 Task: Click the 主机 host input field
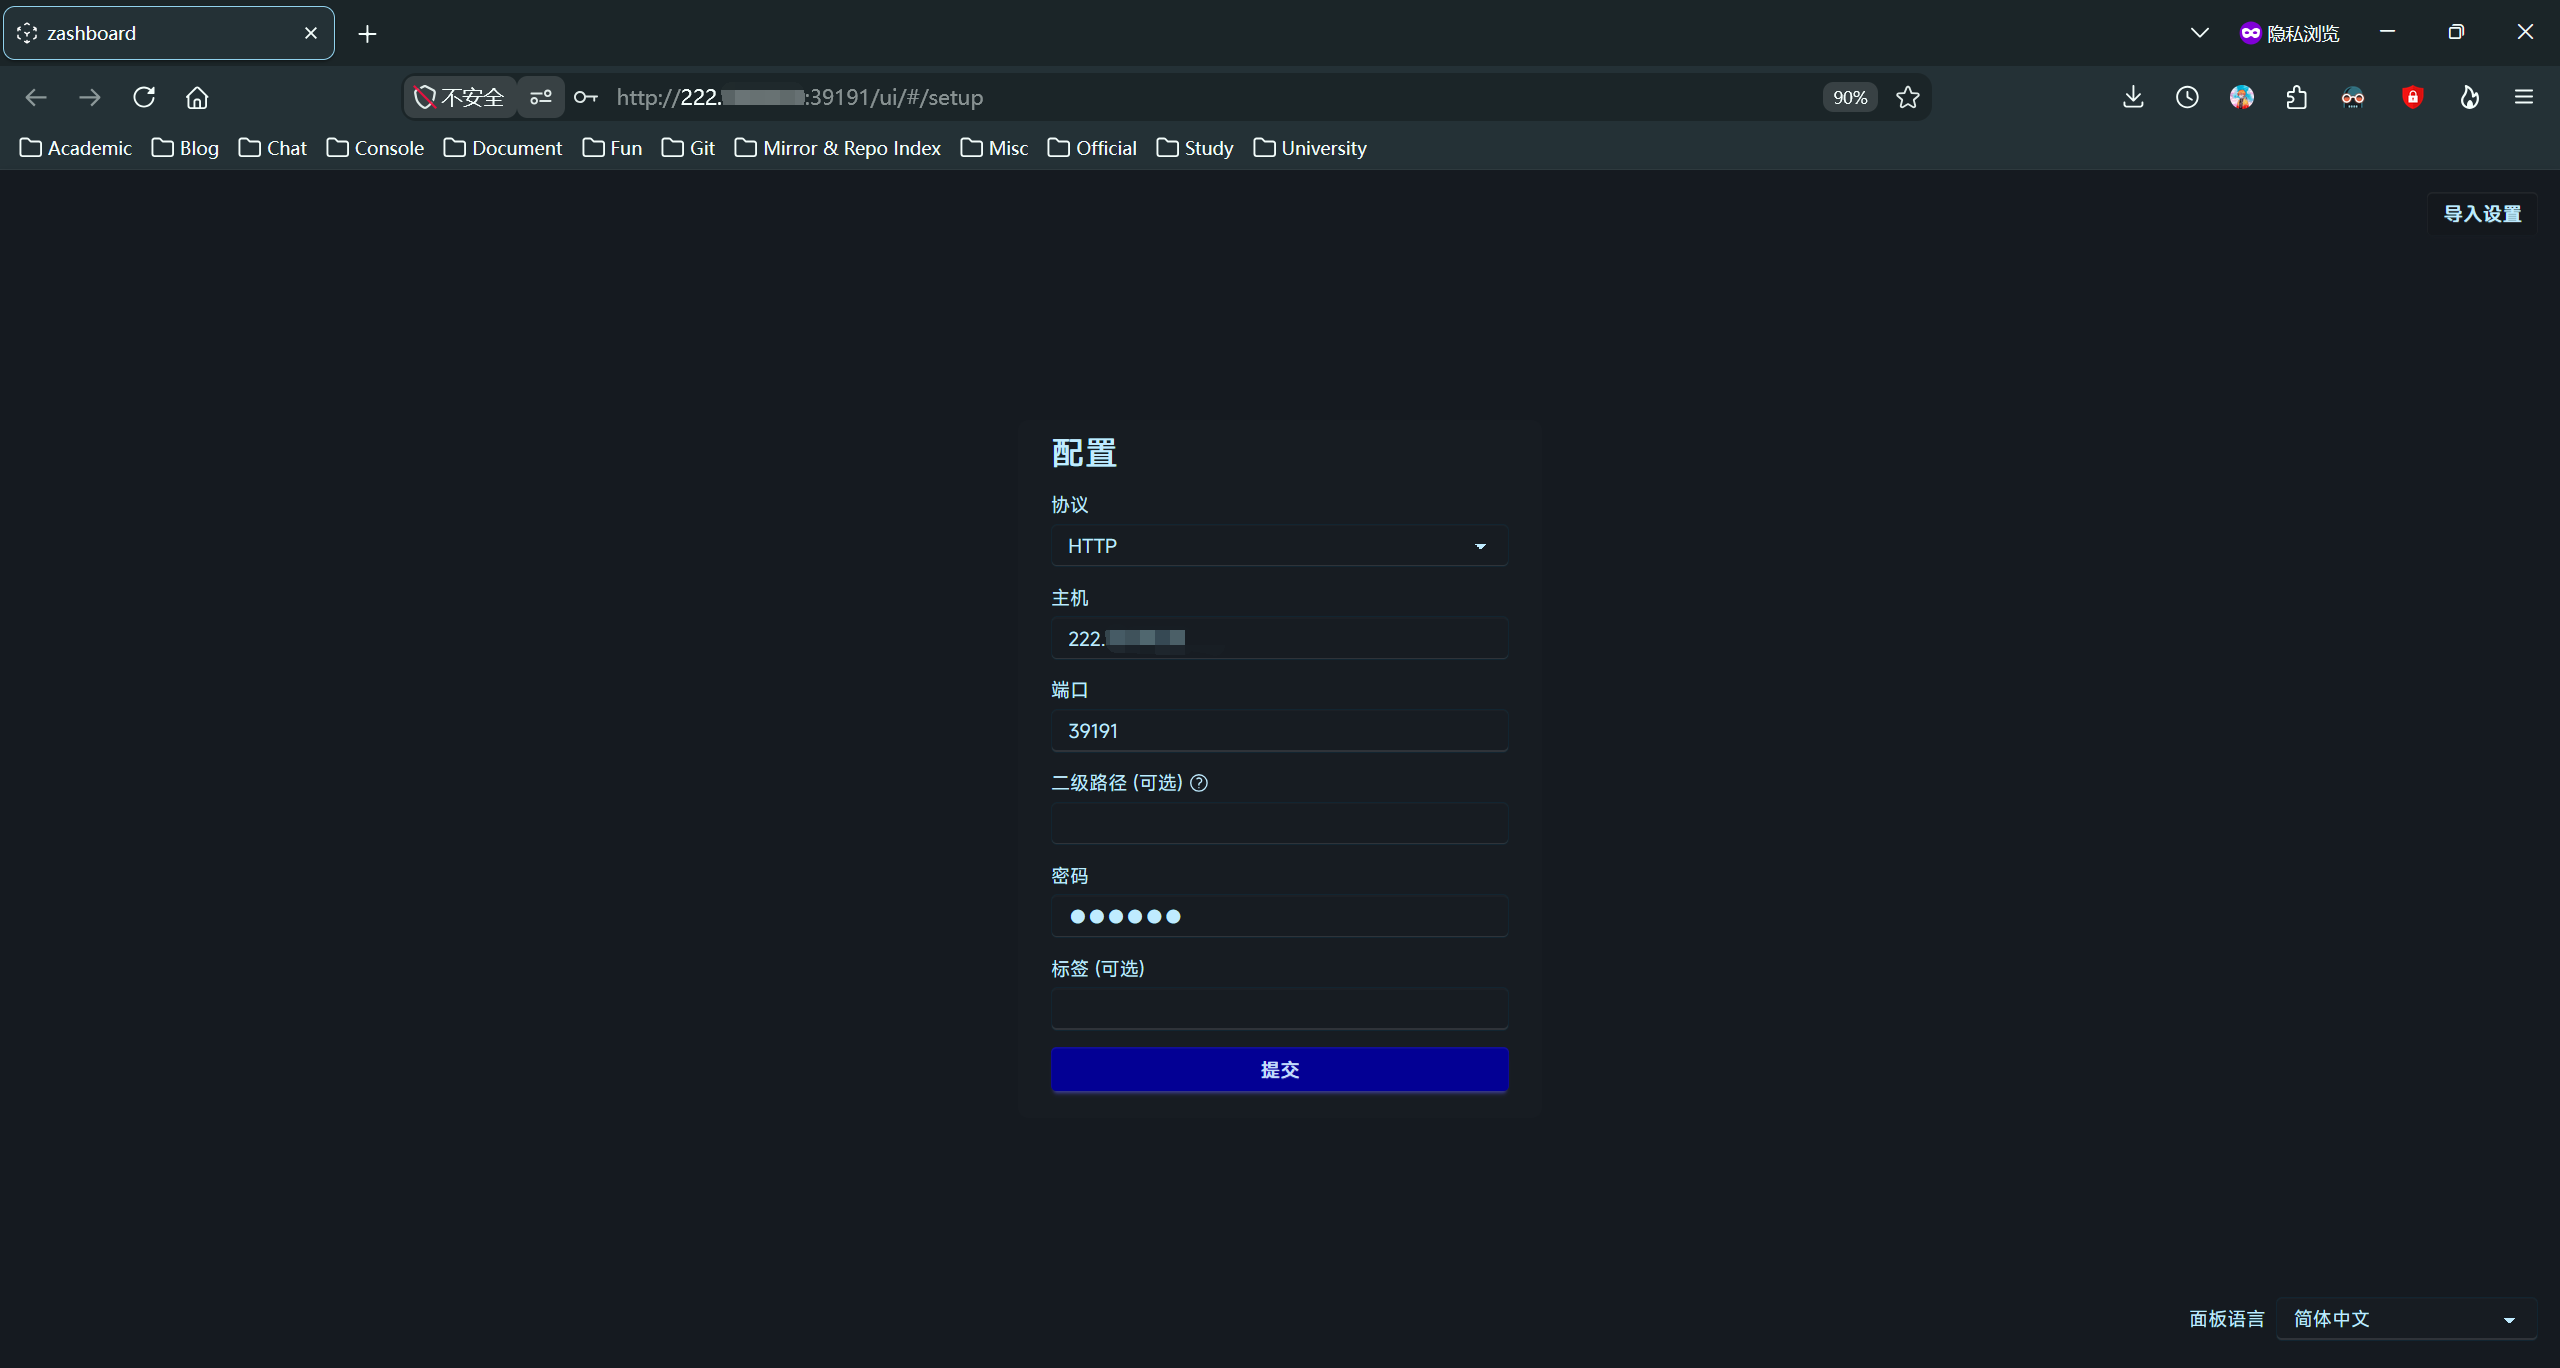click(1279, 638)
